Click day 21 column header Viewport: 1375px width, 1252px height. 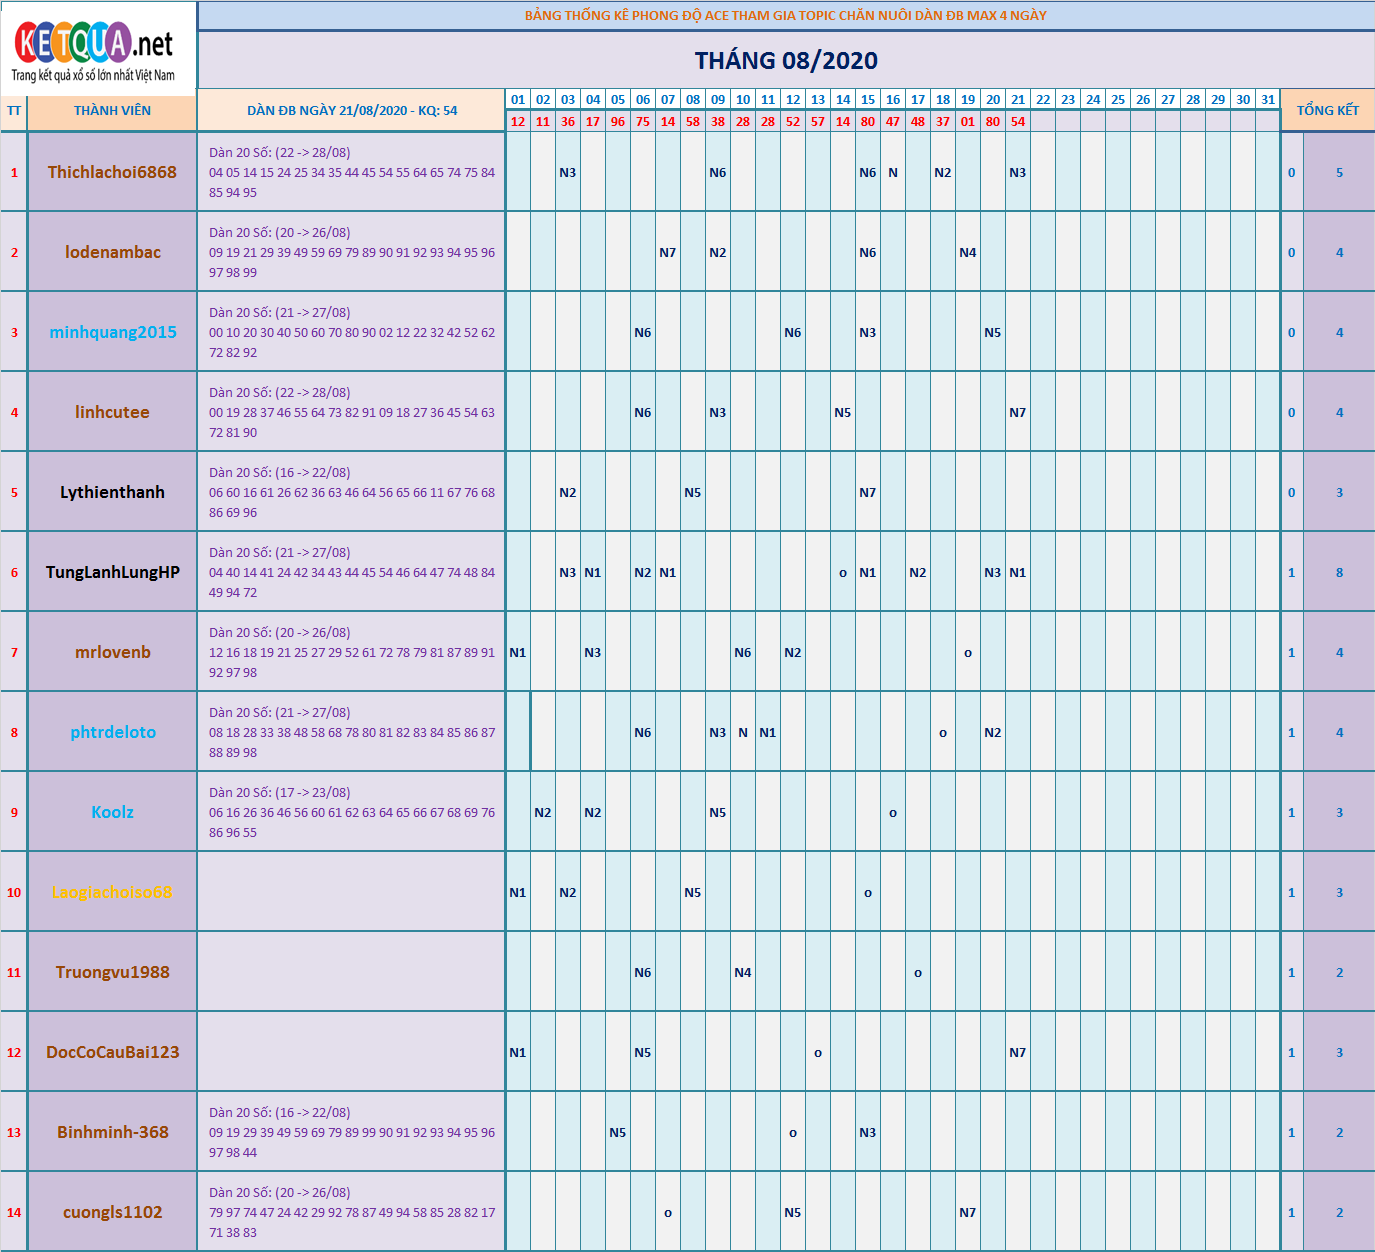coord(1018,99)
